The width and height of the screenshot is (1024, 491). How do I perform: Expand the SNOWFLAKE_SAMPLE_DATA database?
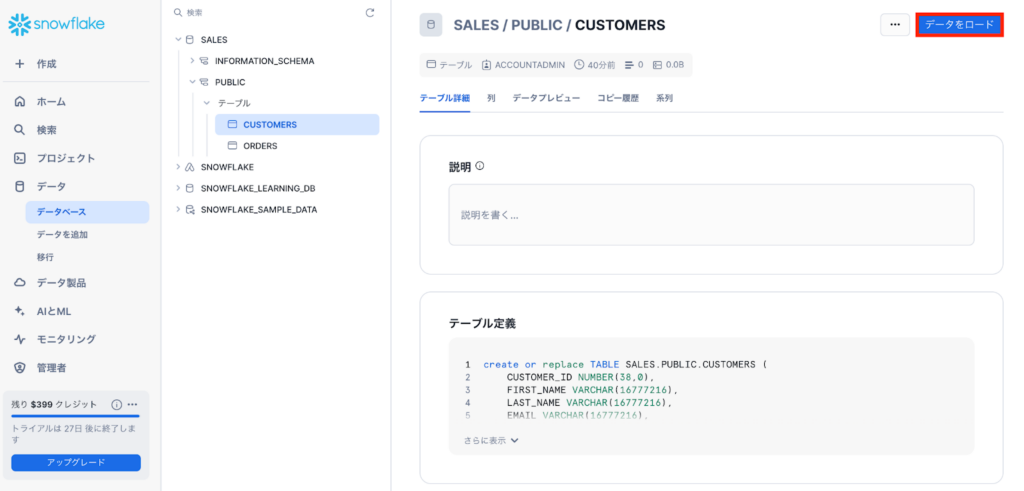178,210
